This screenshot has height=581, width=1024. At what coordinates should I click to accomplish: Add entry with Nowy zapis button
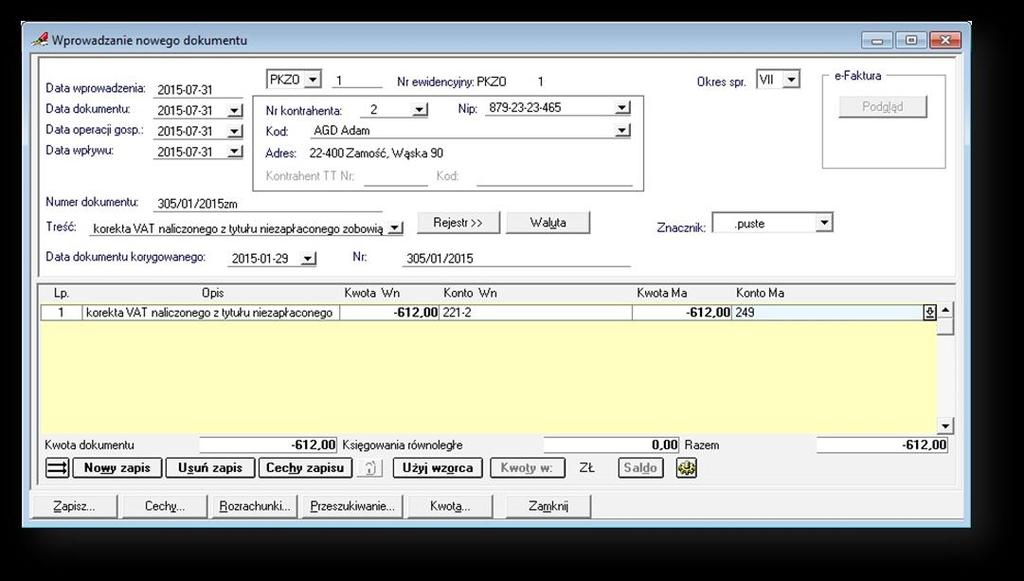[x=117, y=468]
